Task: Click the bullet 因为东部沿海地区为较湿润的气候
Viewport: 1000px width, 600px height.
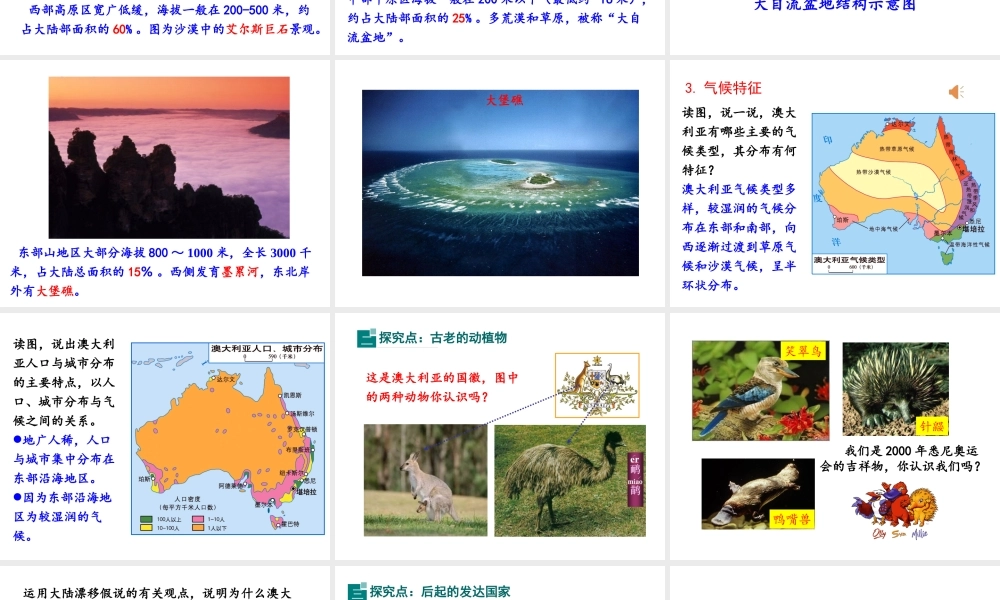Action: pyautogui.click(x=62, y=516)
